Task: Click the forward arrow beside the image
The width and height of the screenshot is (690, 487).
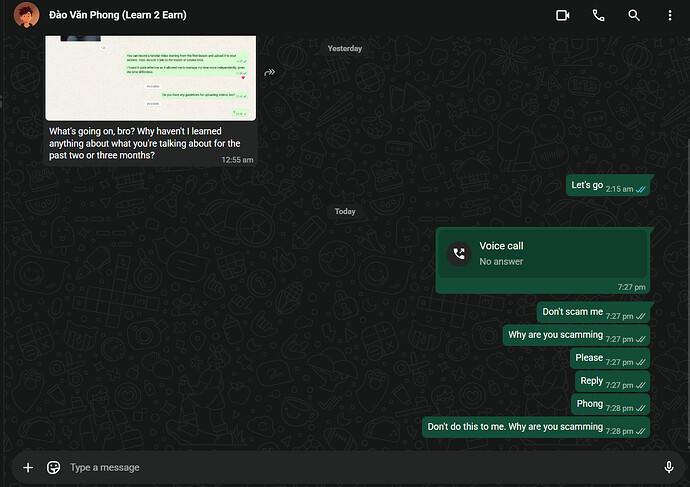Action: [x=269, y=72]
